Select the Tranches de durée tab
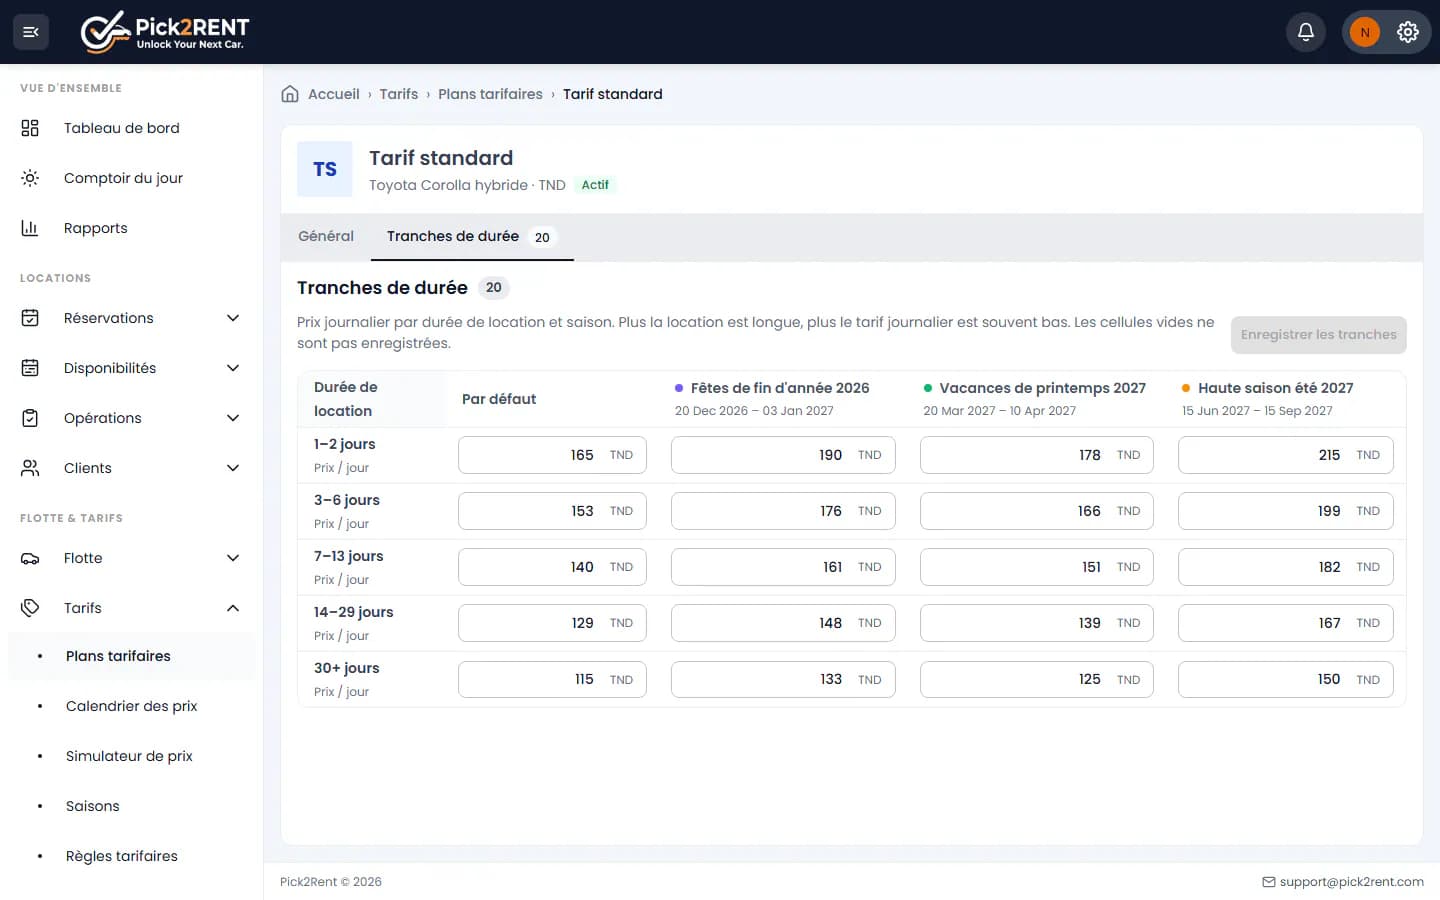This screenshot has width=1440, height=900. pyautogui.click(x=472, y=236)
